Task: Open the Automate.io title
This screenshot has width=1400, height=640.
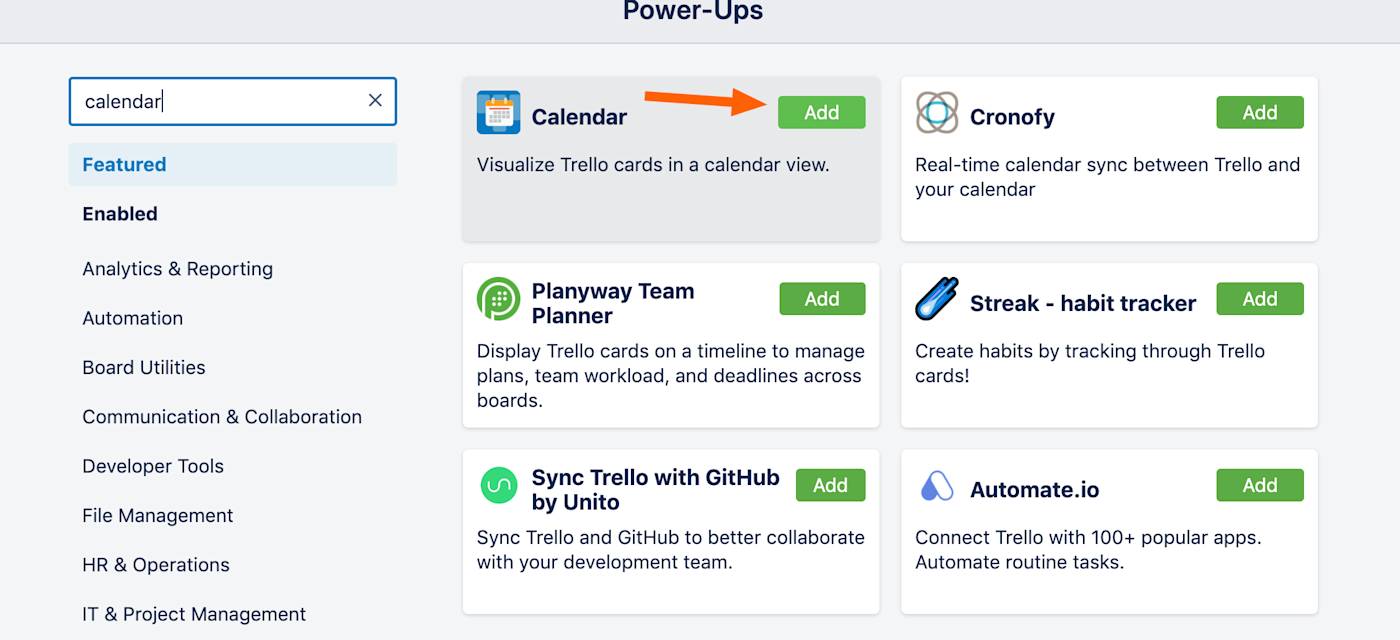Action: pyautogui.click(x=1034, y=490)
